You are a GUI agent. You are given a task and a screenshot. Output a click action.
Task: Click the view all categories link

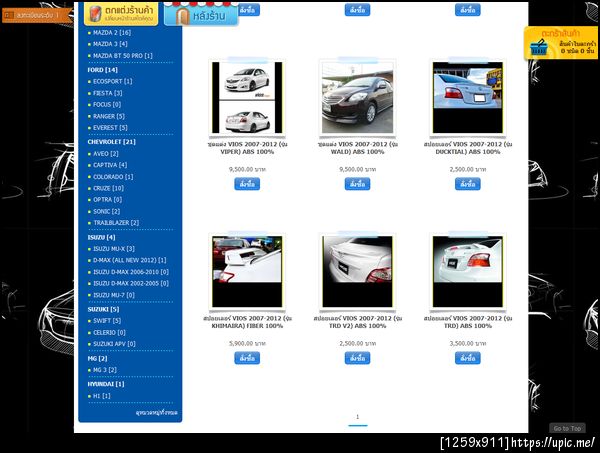[157, 413]
